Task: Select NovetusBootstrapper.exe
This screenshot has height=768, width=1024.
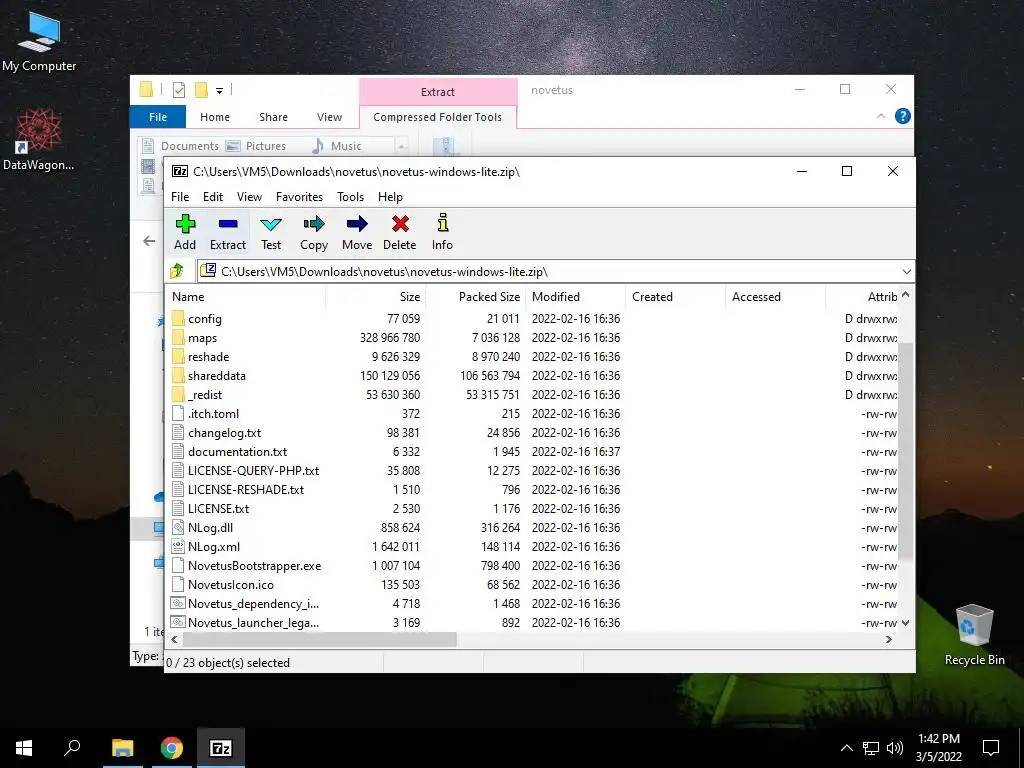Action: point(254,566)
